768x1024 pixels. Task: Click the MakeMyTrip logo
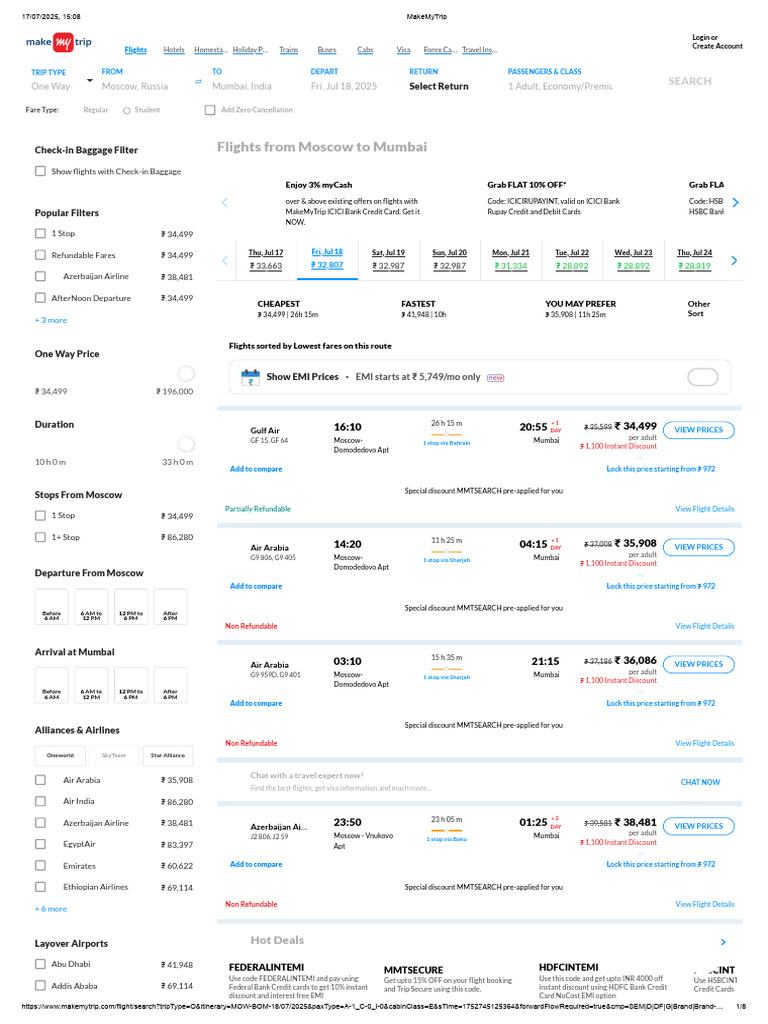(59, 42)
